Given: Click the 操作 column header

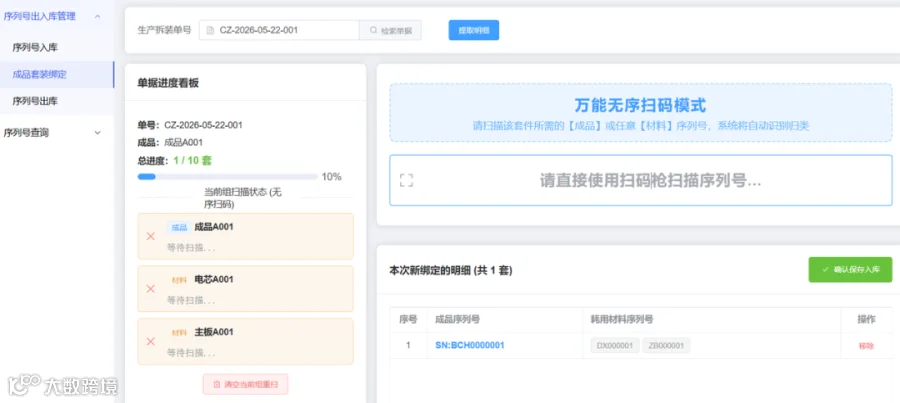Looking at the screenshot, I should point(866,320).
